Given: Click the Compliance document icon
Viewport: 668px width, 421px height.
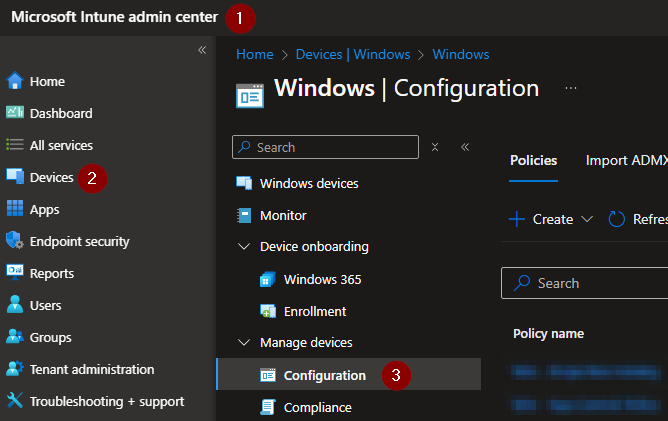Looking at the screenshot, I should (268, 407).
